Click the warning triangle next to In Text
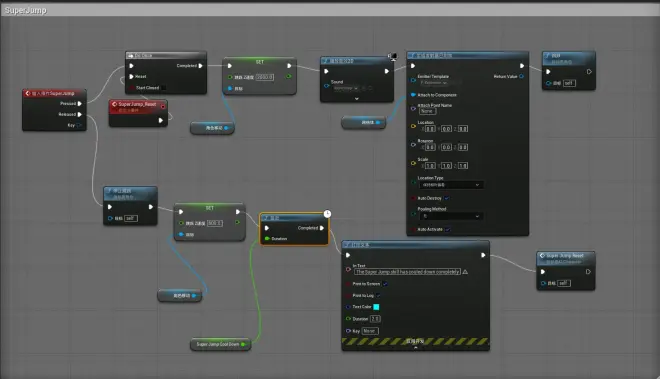 465,272
